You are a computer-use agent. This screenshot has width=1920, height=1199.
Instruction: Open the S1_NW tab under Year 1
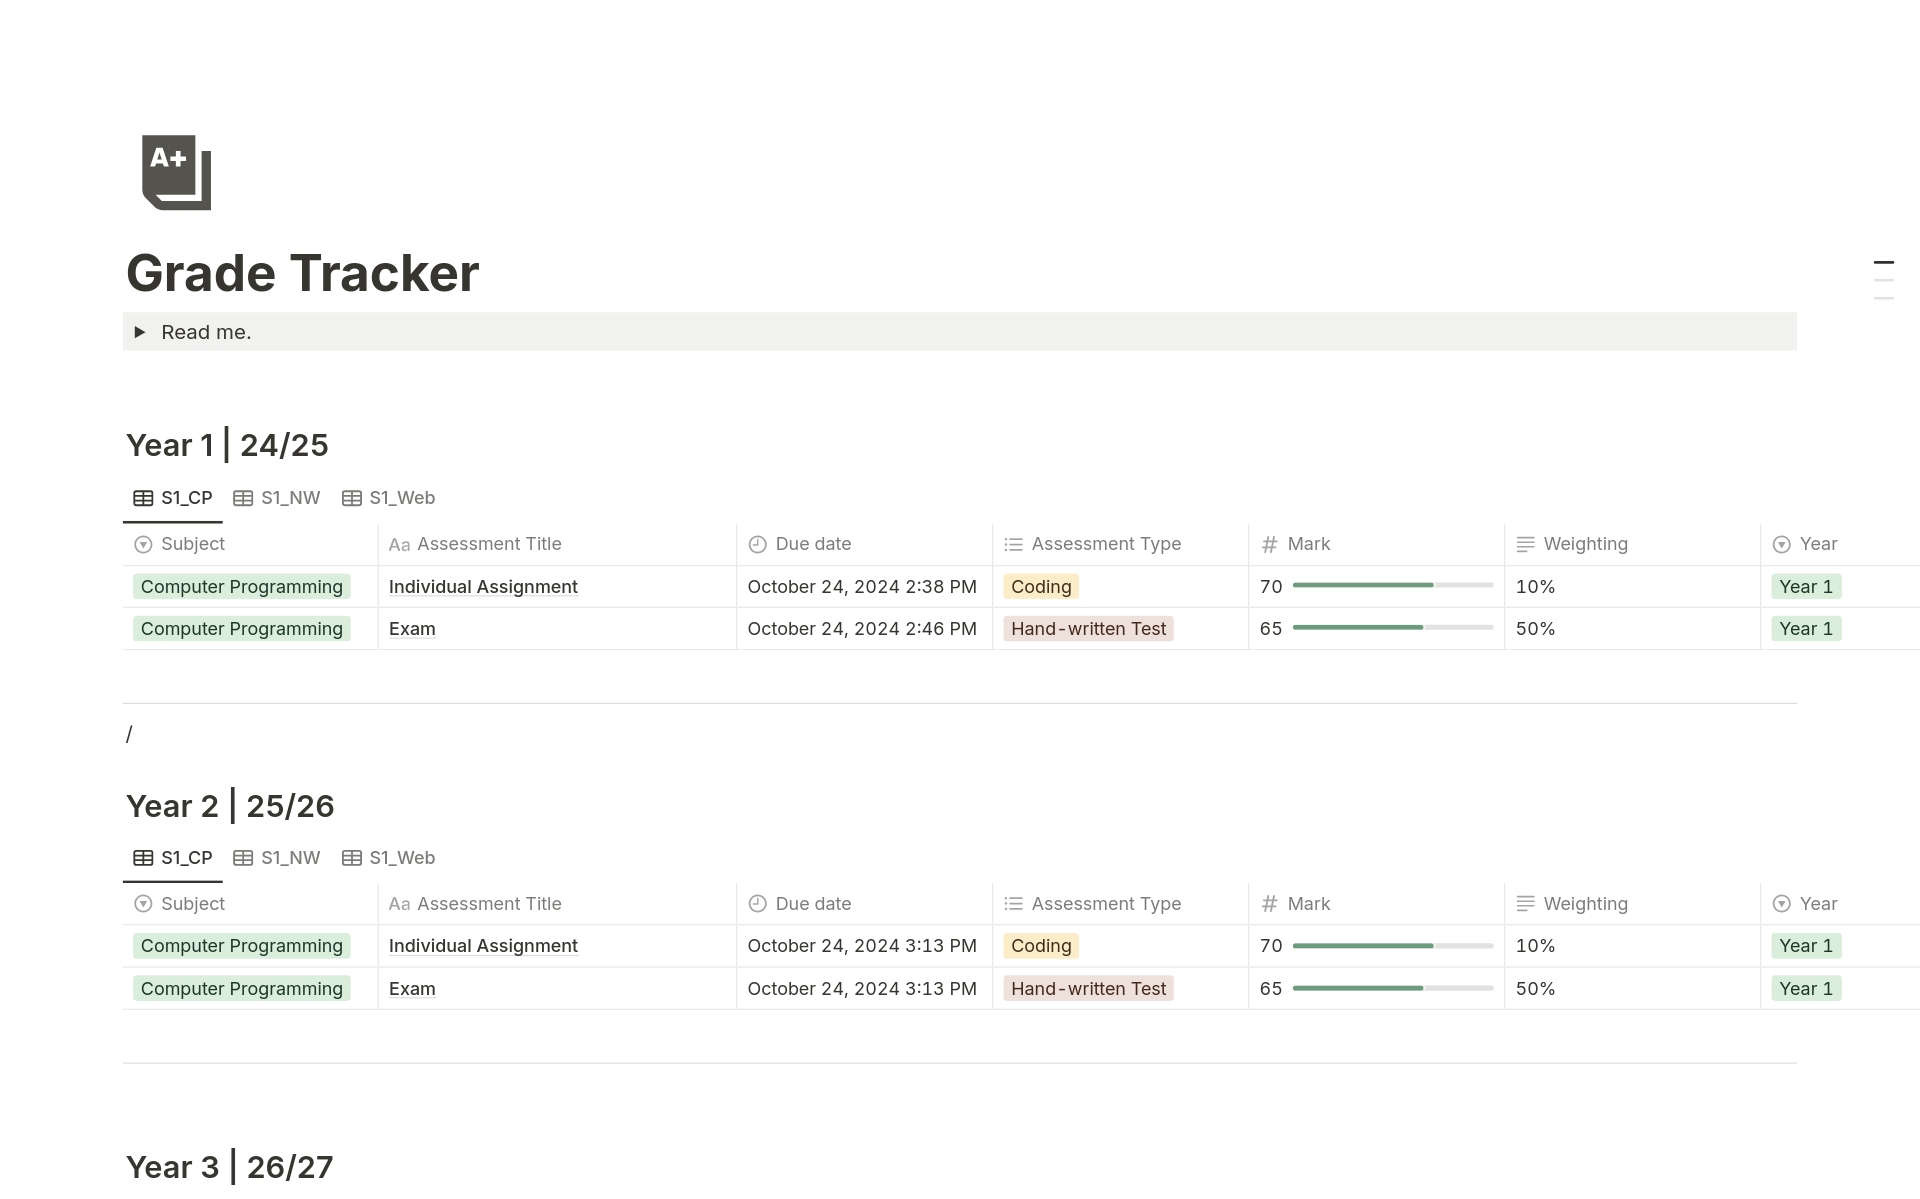coord(277,498)
